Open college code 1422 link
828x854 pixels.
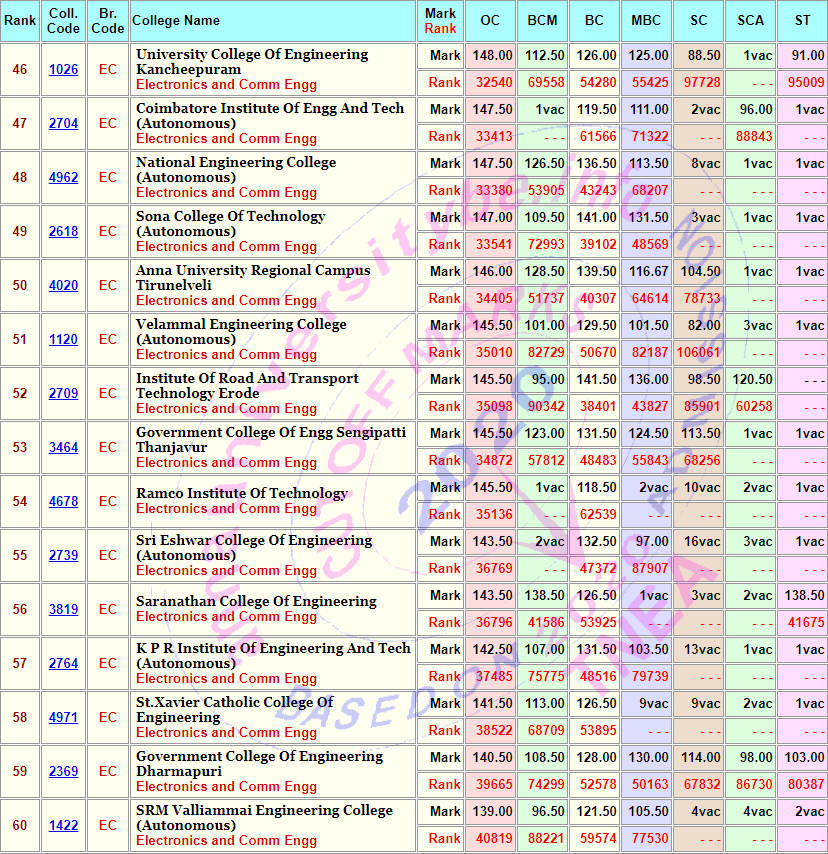pos(63,826)
